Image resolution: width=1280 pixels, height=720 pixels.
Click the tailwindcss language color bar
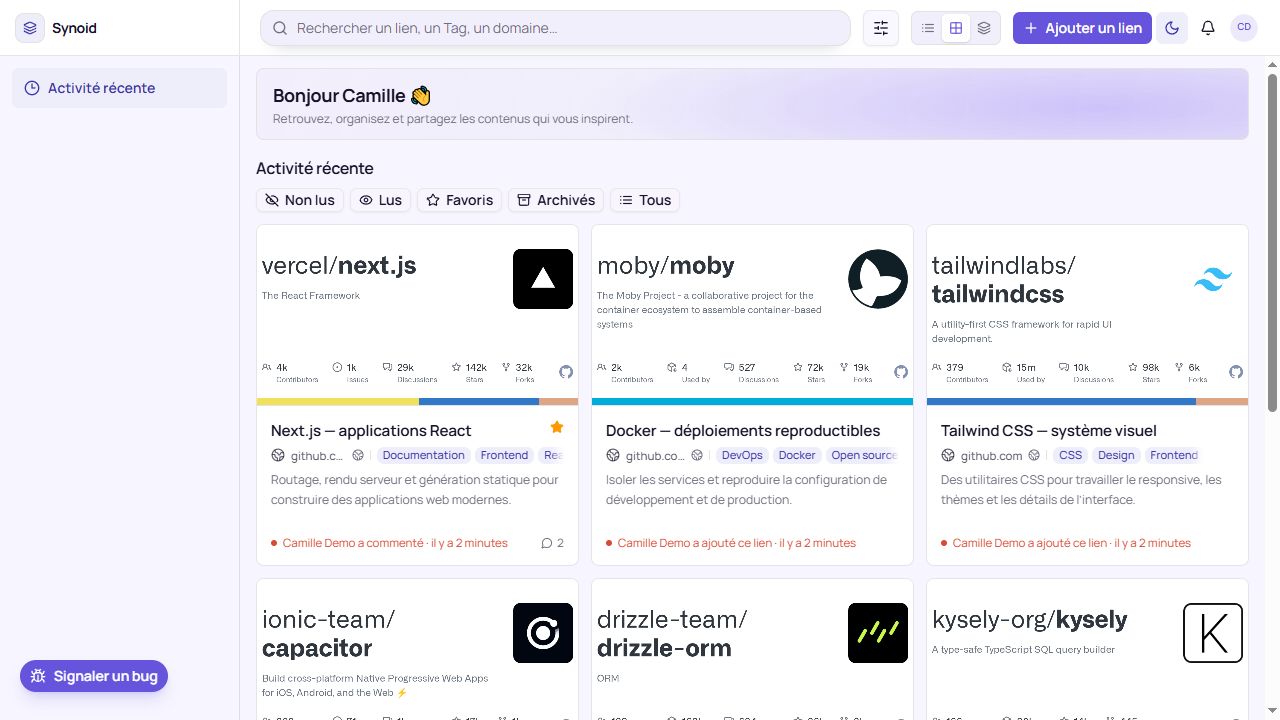click(1087, 402)
